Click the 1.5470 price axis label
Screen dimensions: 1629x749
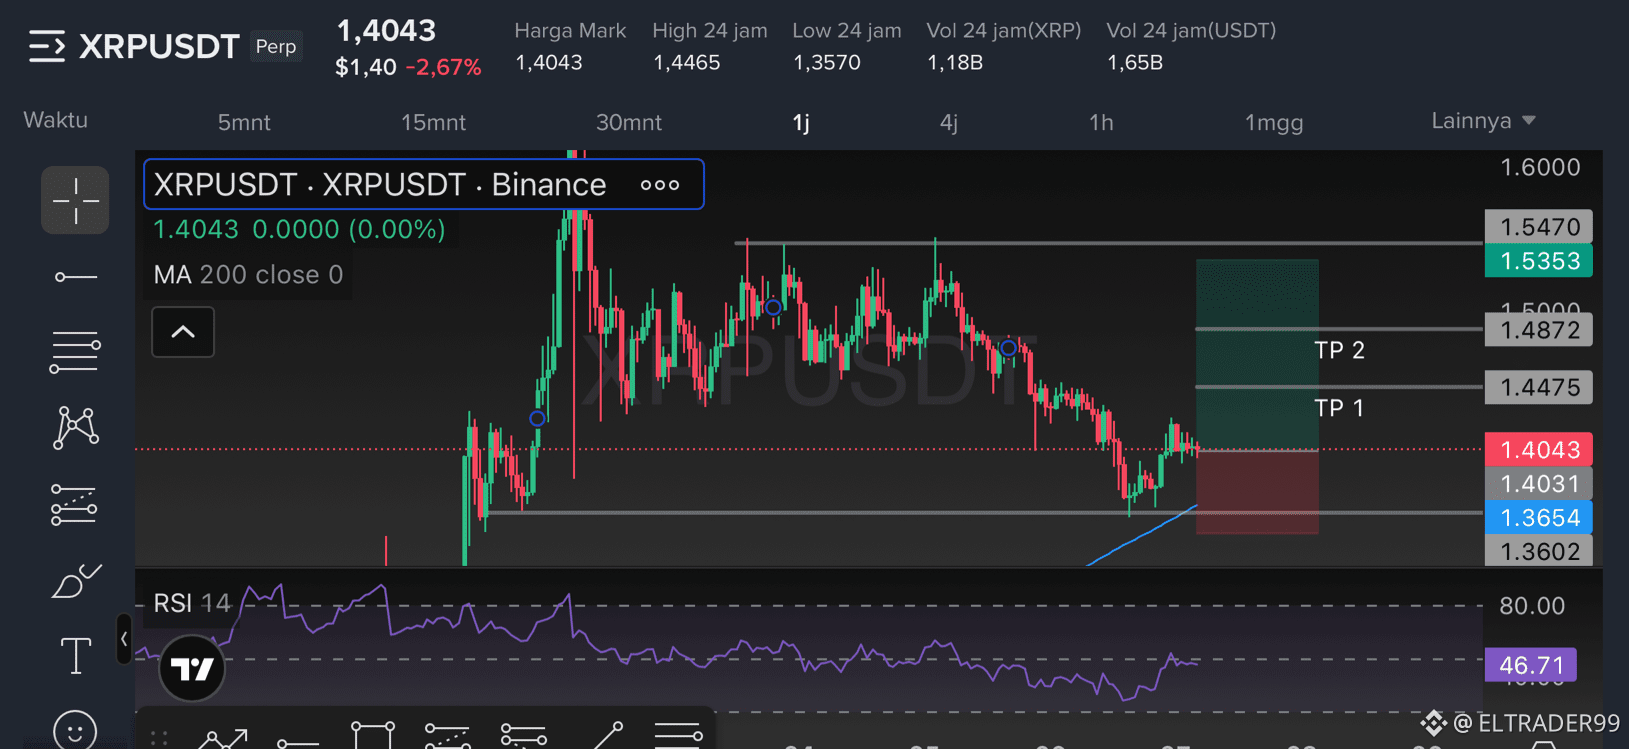click(x=1539, y=227)
